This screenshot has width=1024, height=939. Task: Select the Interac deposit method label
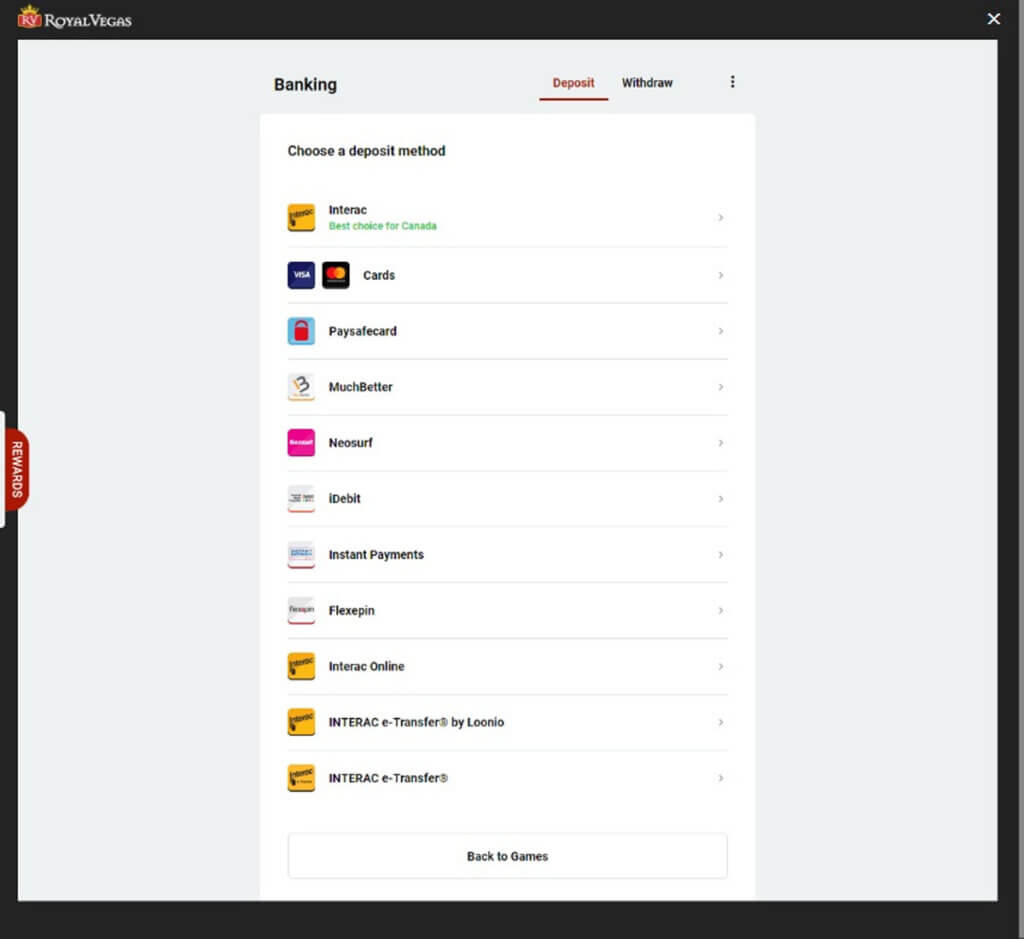(347, 210)
